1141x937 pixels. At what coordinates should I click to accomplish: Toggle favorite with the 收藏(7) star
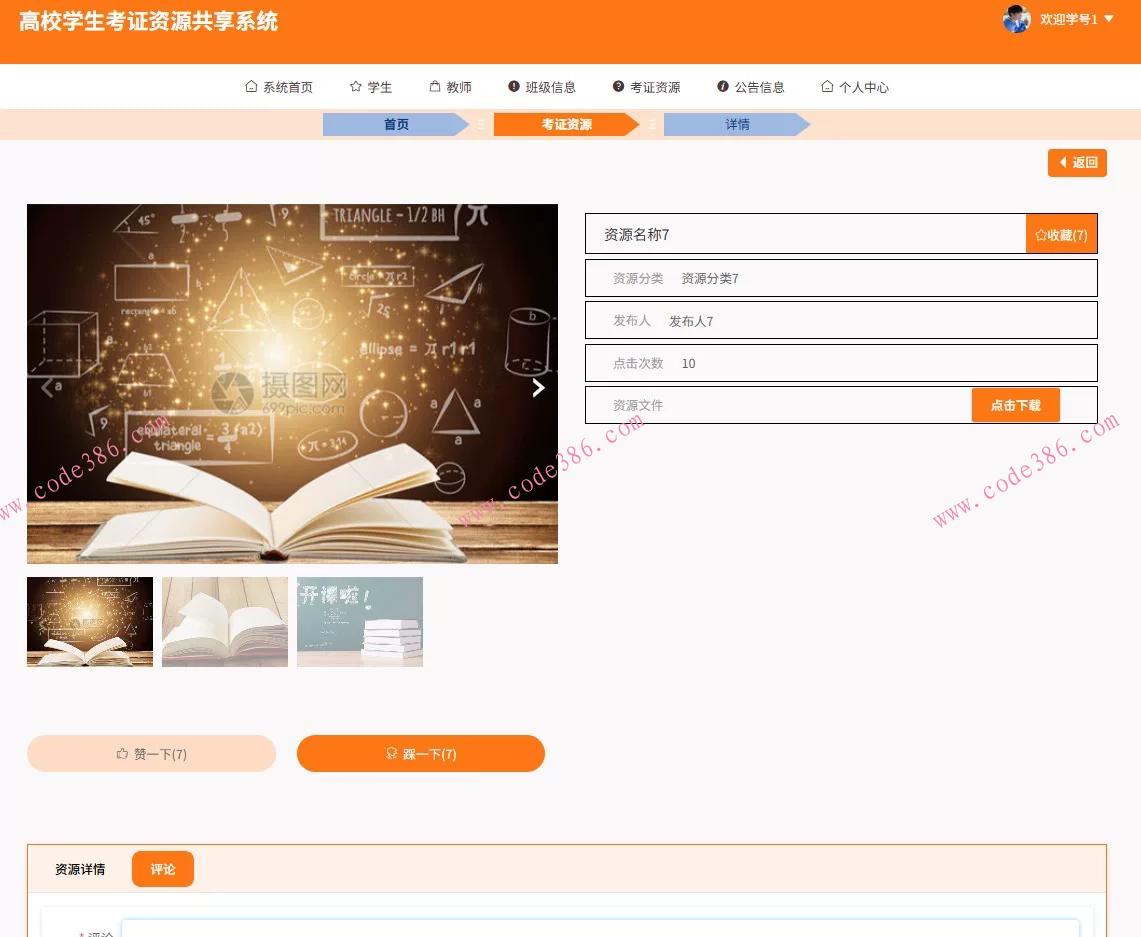pos(1060,234)
